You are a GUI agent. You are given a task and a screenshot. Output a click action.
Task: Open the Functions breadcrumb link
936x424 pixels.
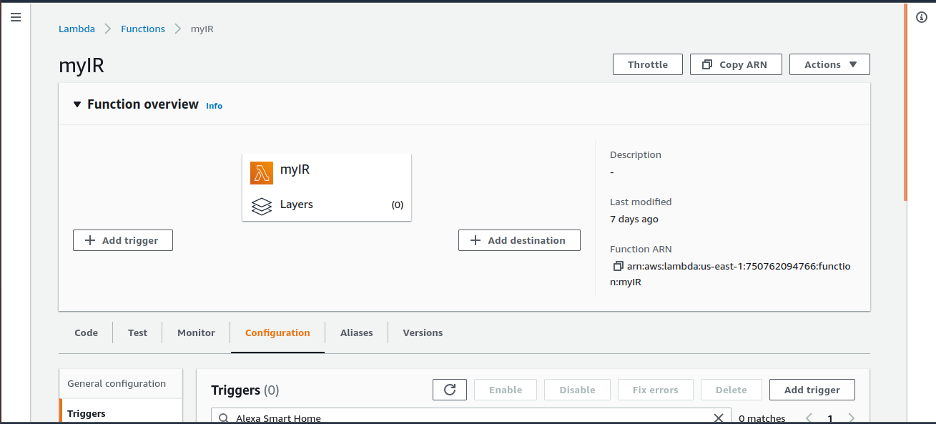[x=143, y=29]
